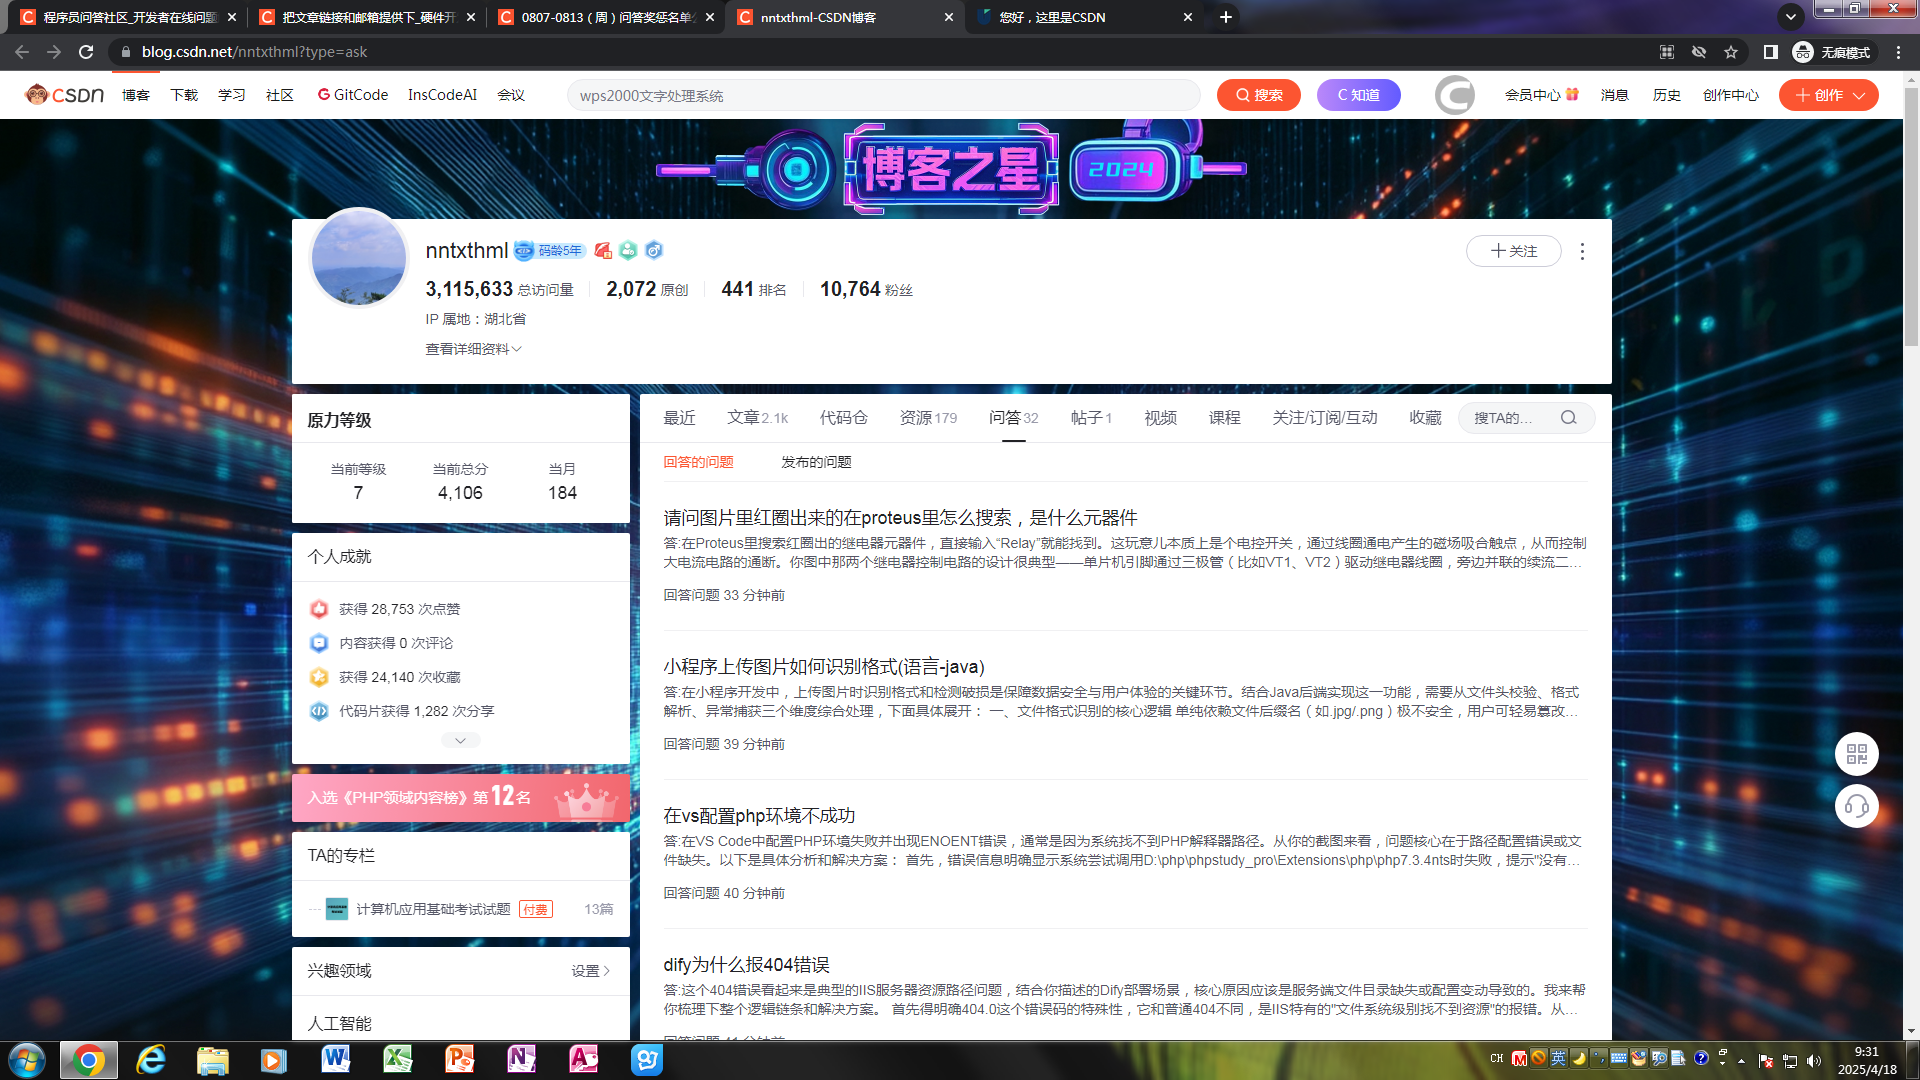Open the Chrome tab search dropdown
The image size is (1920, 1080).
coord(1791,17)
